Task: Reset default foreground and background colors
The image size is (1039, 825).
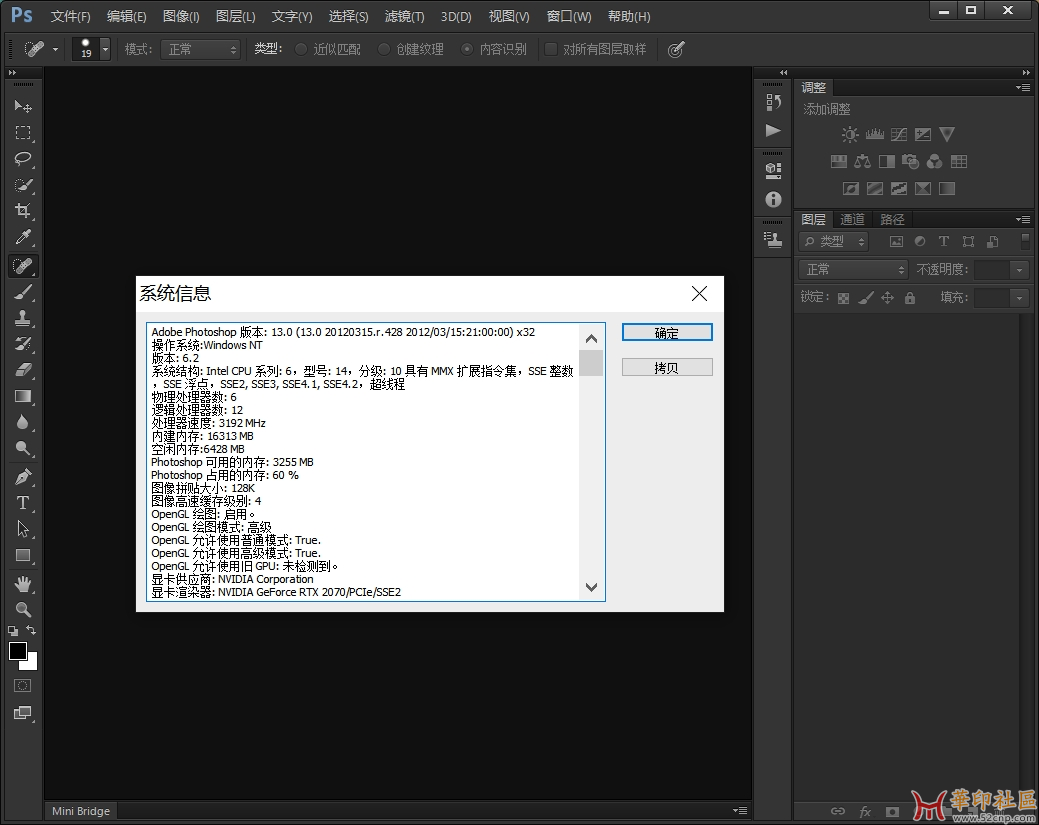Action: [13, 631]
